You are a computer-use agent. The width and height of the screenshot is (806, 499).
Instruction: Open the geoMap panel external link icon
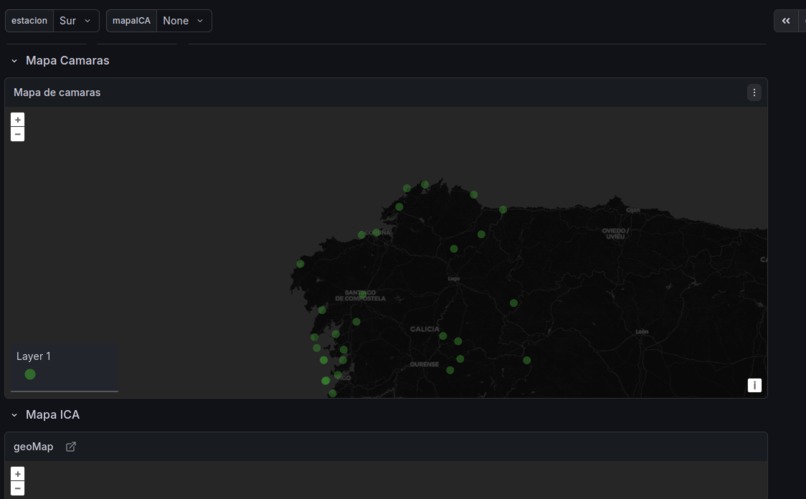(x=71, y=447)
